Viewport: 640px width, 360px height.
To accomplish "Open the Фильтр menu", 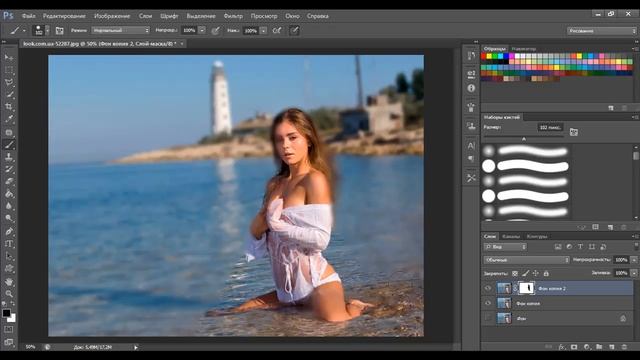I will [233, 16].
